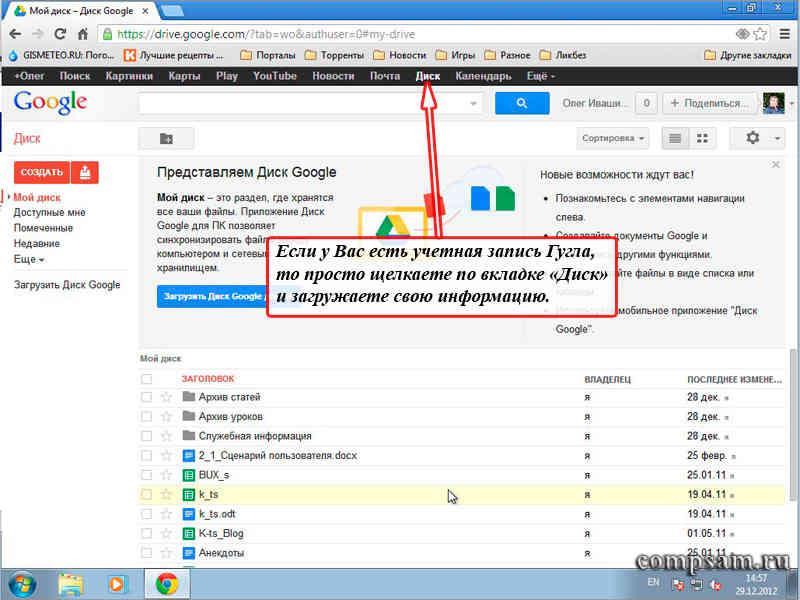Switch to grid view icon

703,138
